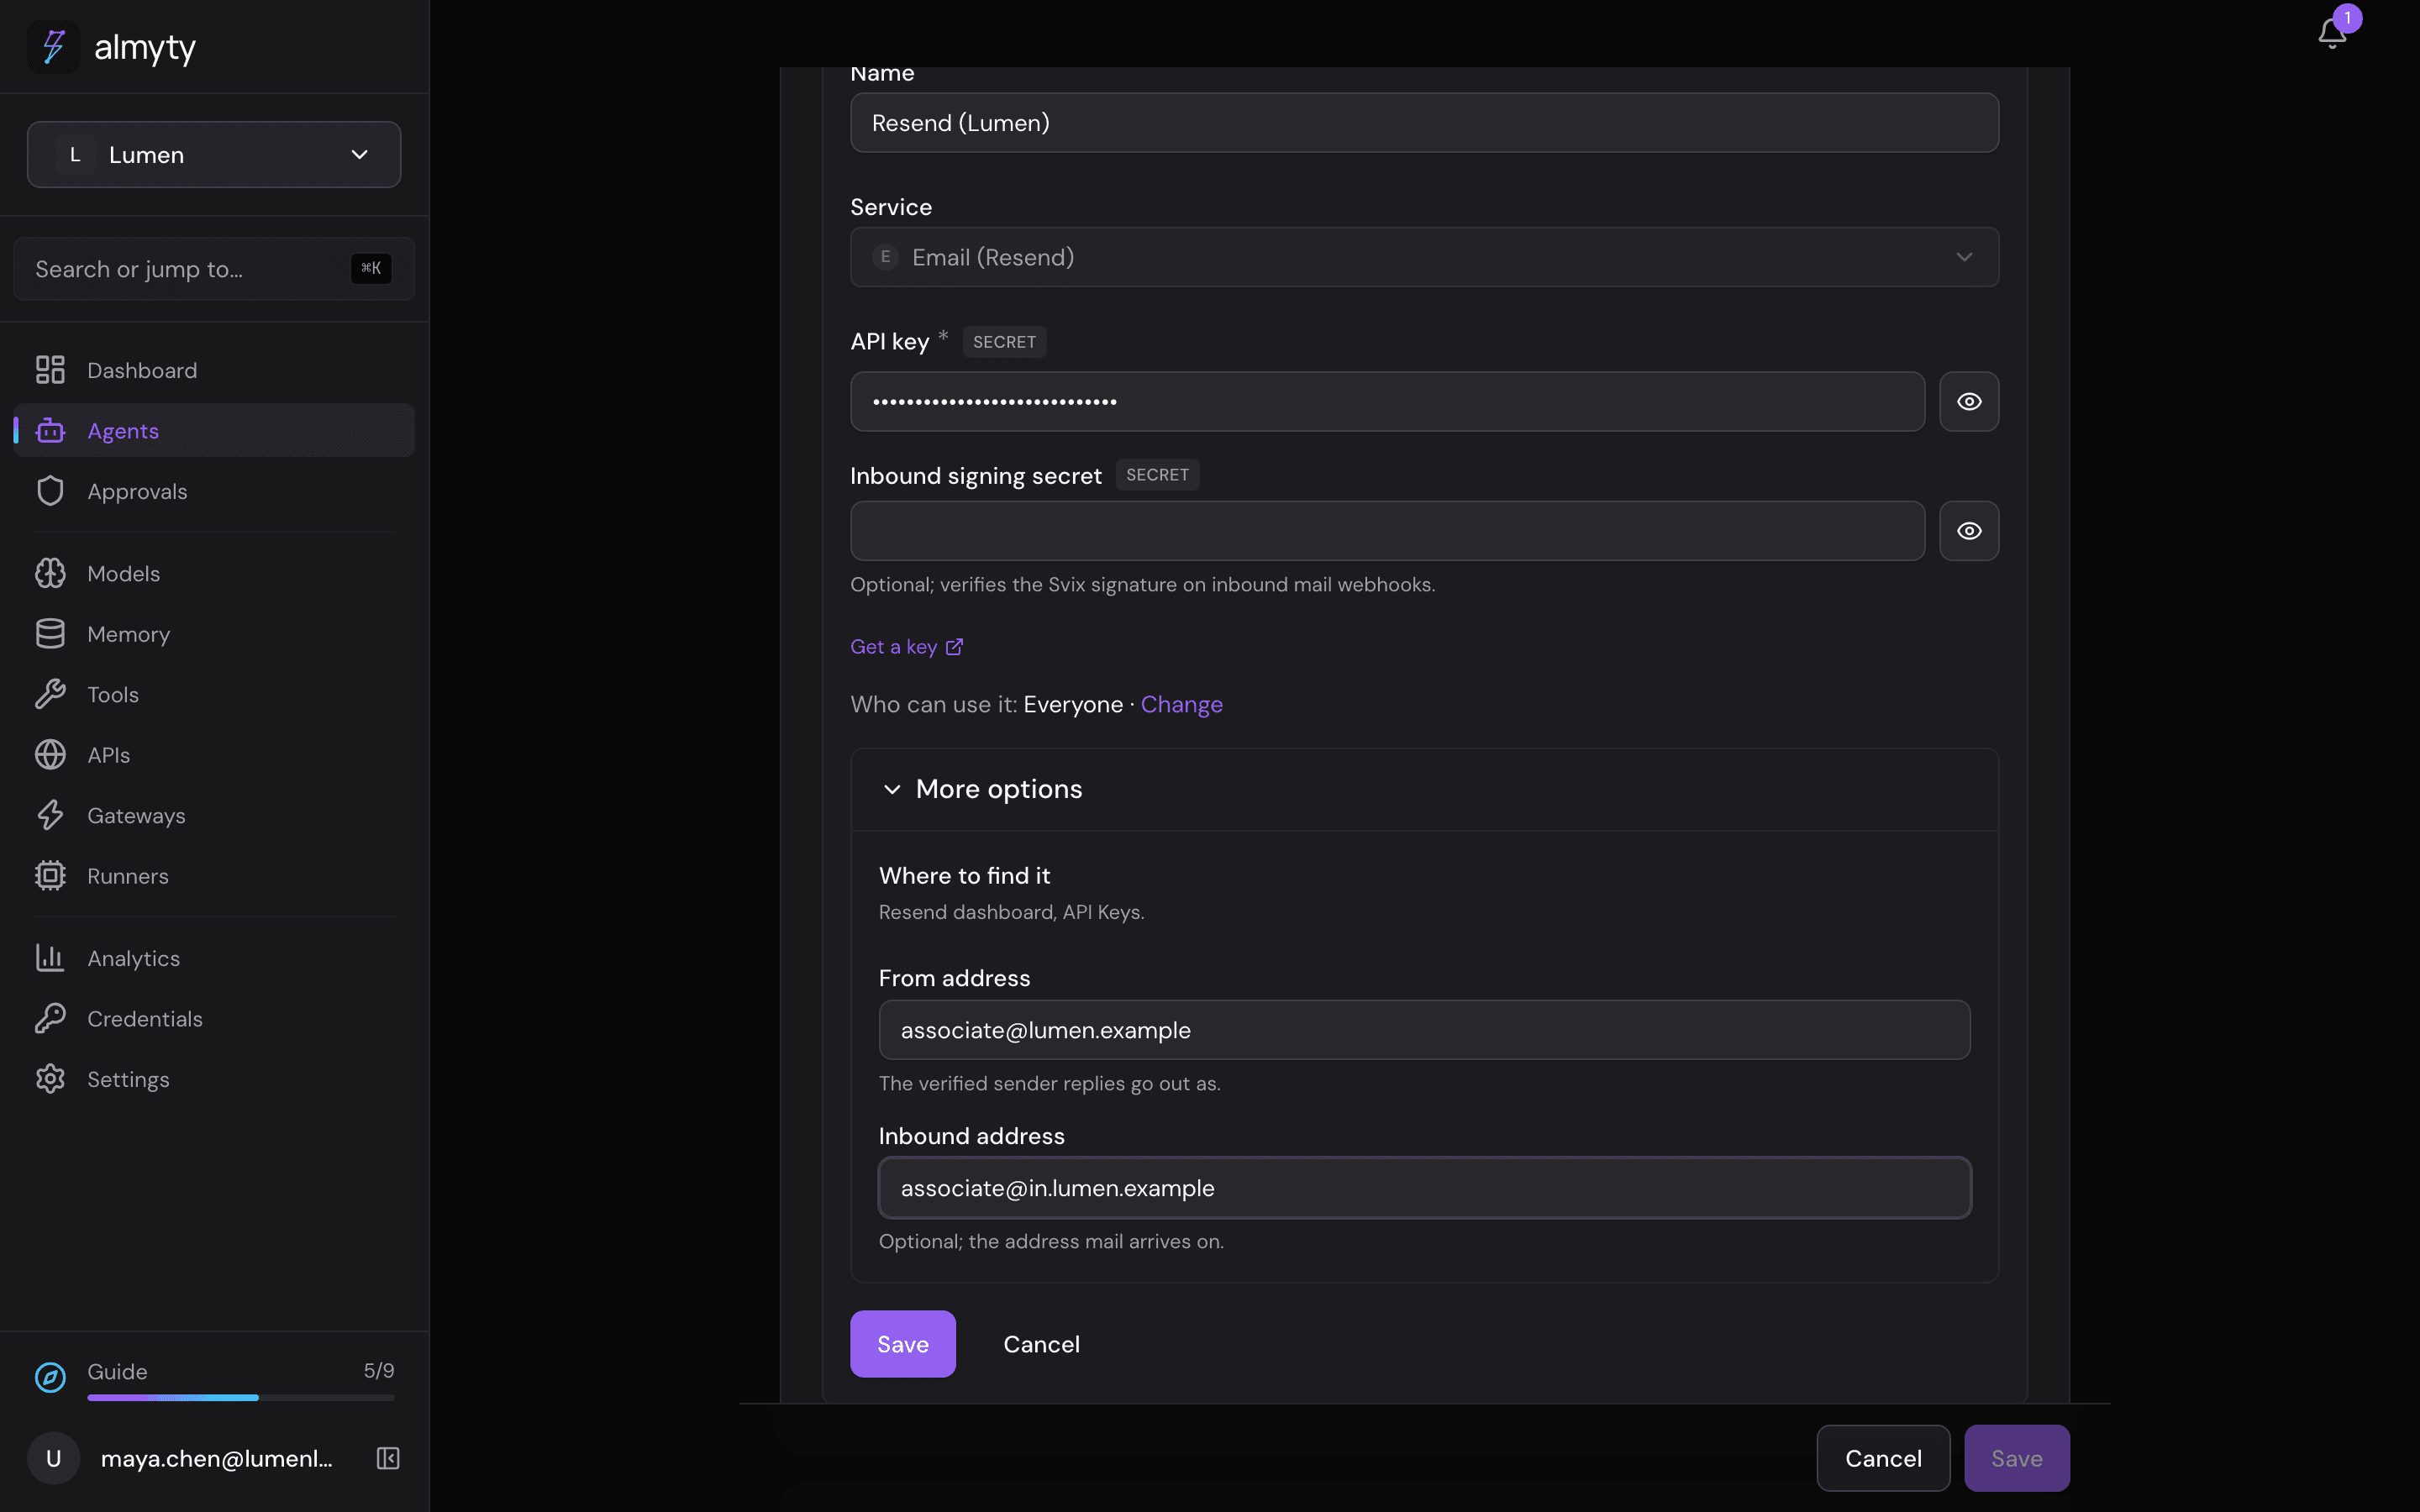Viewport: 2420px width, 1512px height.
Task: Click the Name field Resend (Lumen)
Action: point(1424,123)
